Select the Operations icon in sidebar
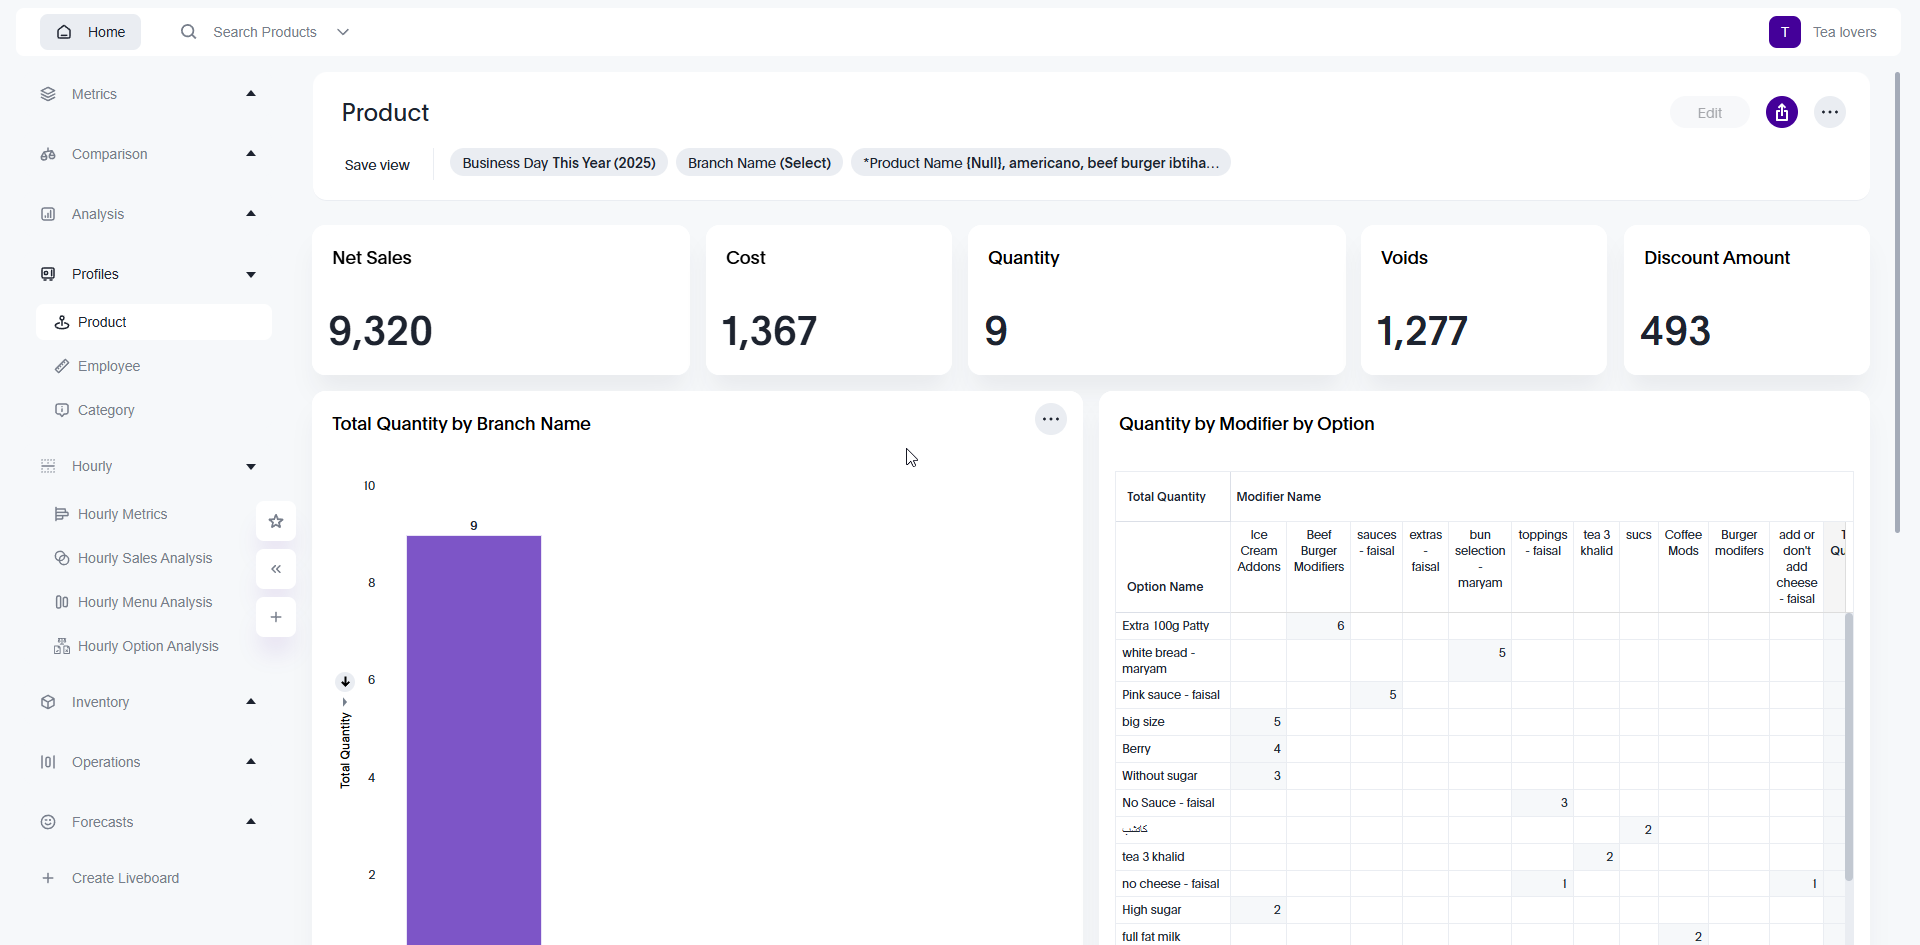Screen dimensions: 1920x945 [48, 761]
